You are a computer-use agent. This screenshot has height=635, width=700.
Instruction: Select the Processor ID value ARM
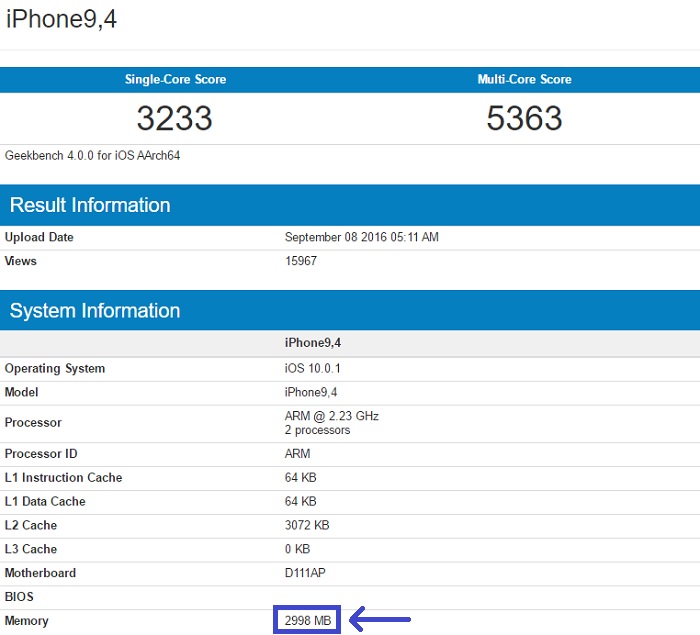[x=297, y=454]
